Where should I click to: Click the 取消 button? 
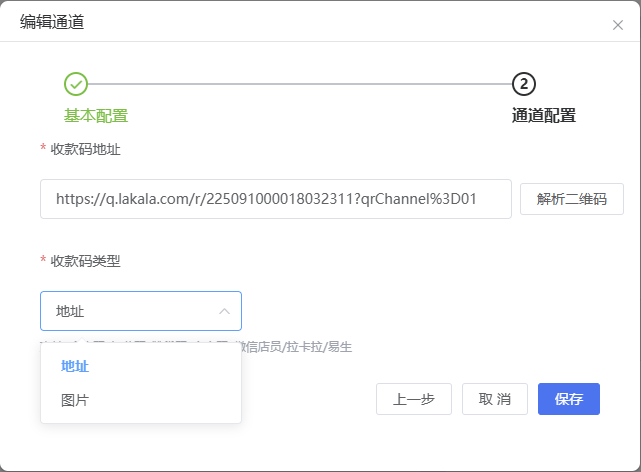pyautogui.click(x=494, y=399)
